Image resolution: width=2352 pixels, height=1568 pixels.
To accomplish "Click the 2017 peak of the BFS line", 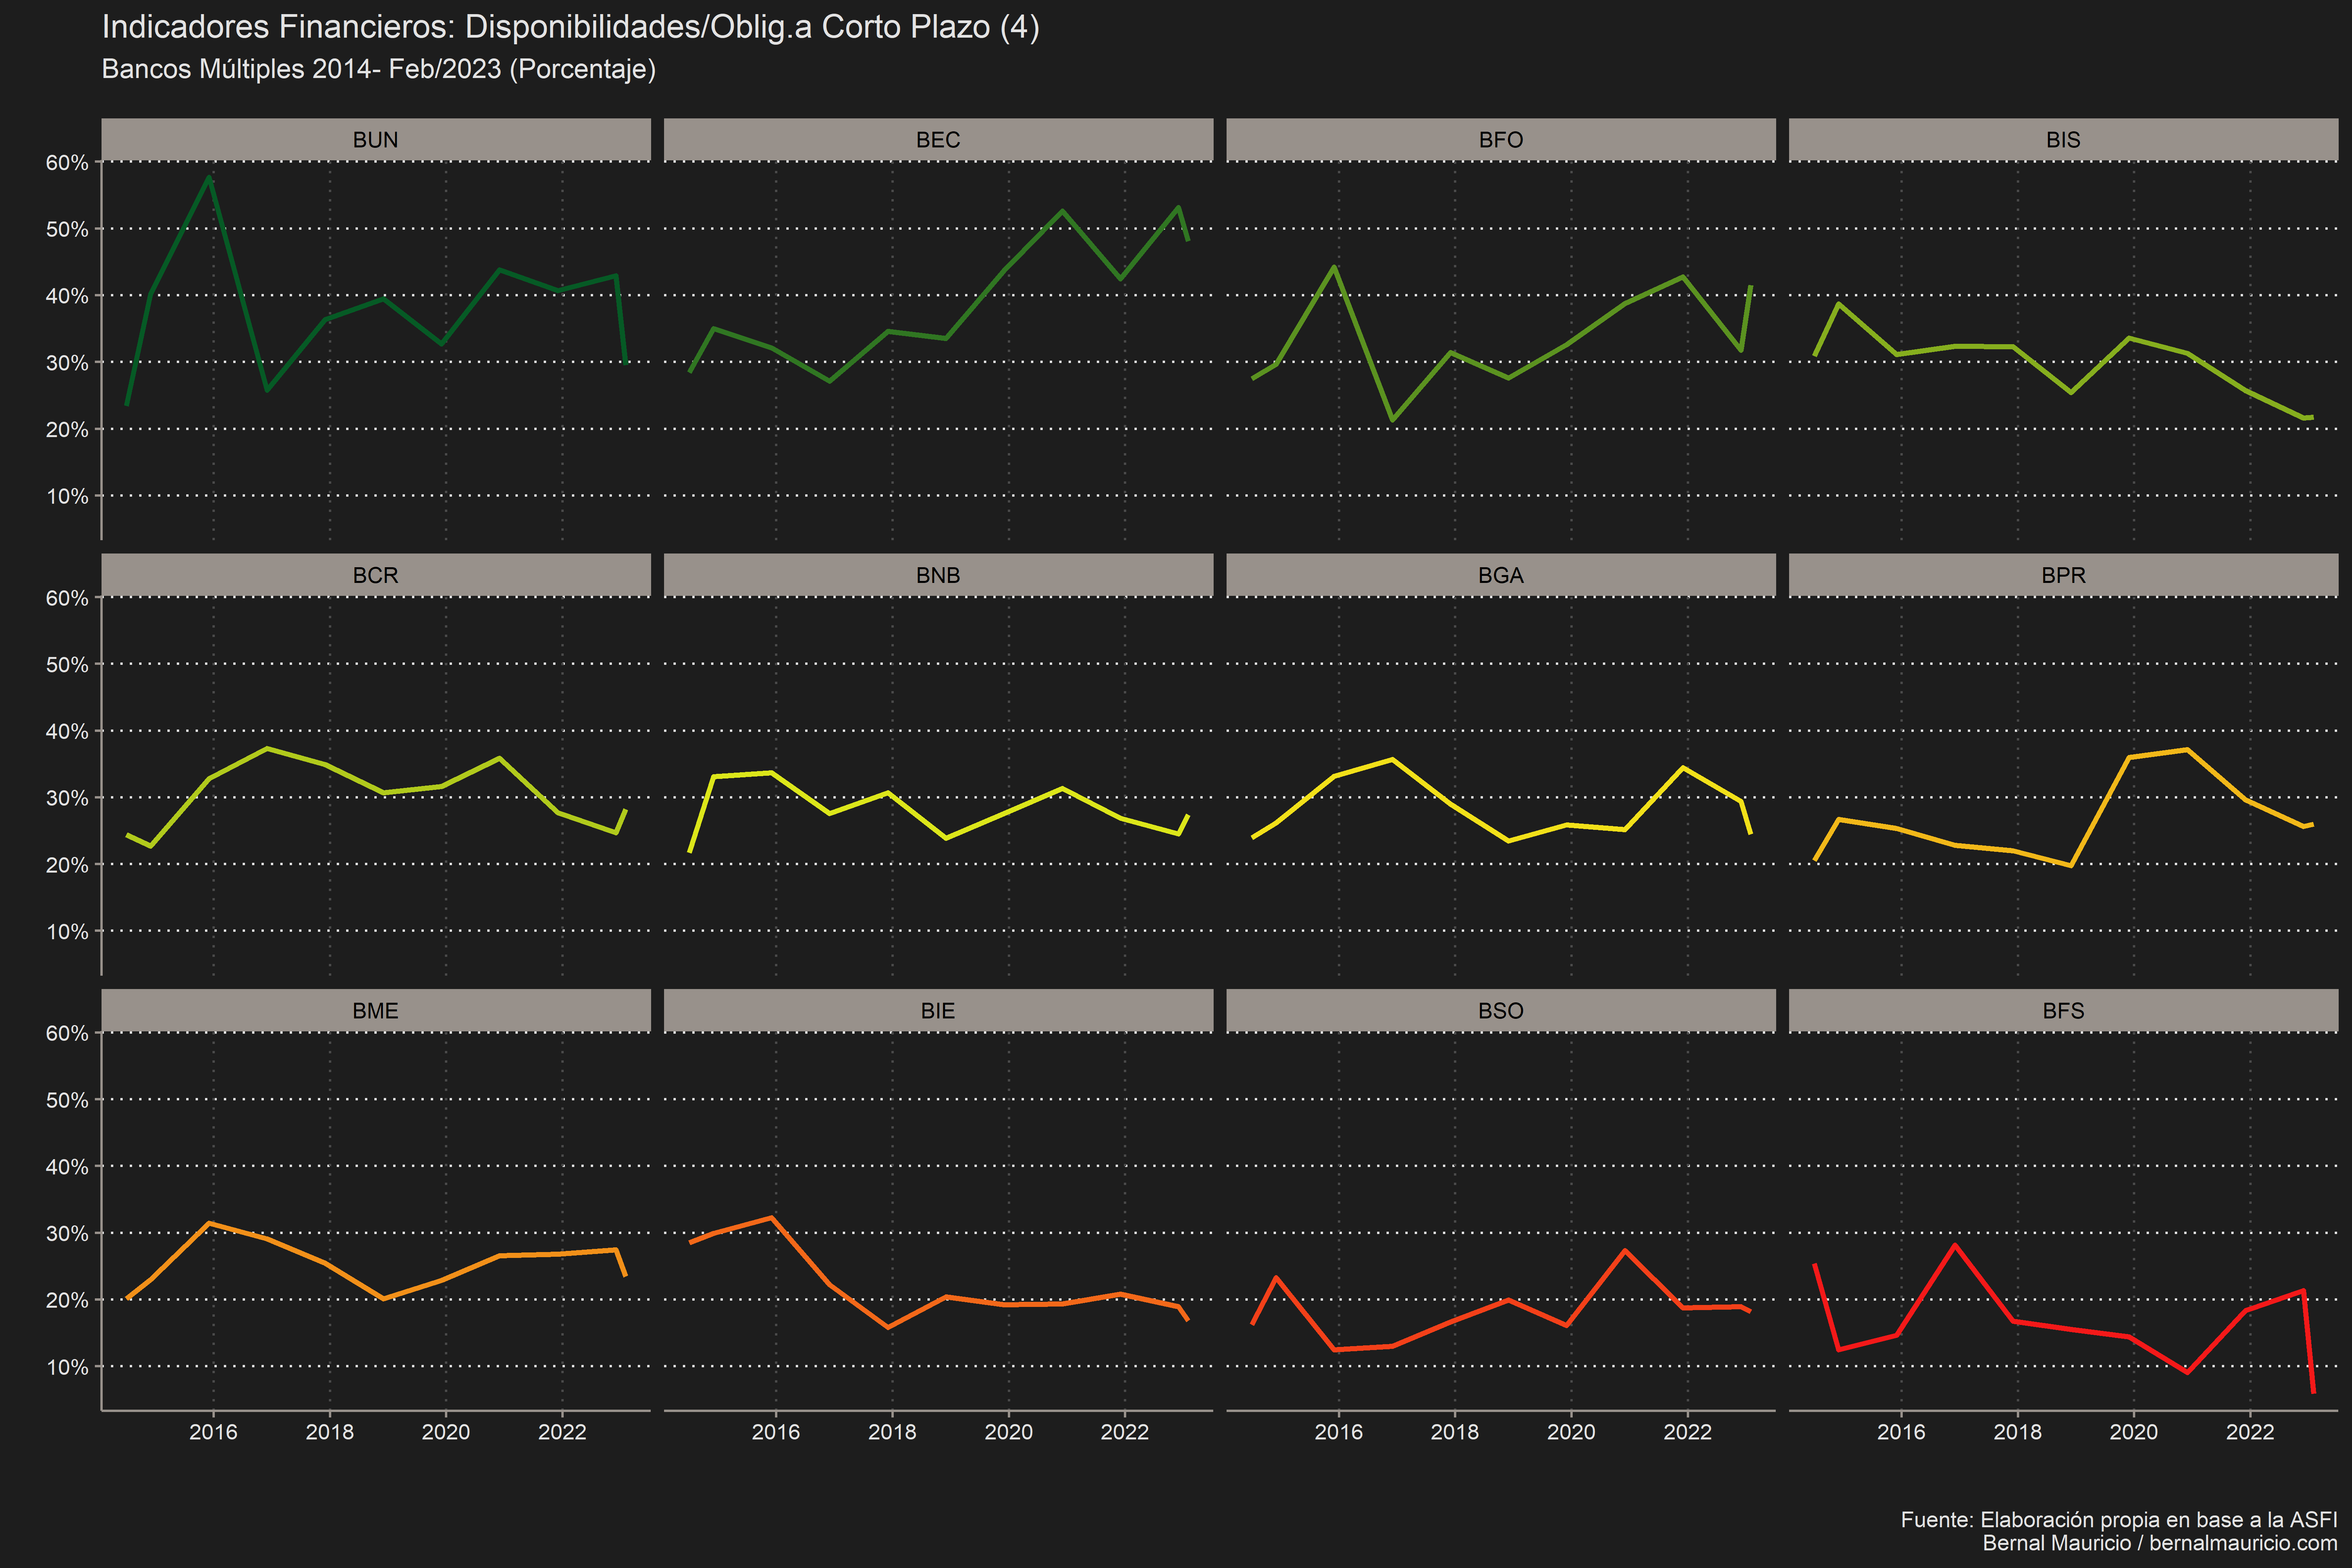I will click(x=1955, y=1245).
